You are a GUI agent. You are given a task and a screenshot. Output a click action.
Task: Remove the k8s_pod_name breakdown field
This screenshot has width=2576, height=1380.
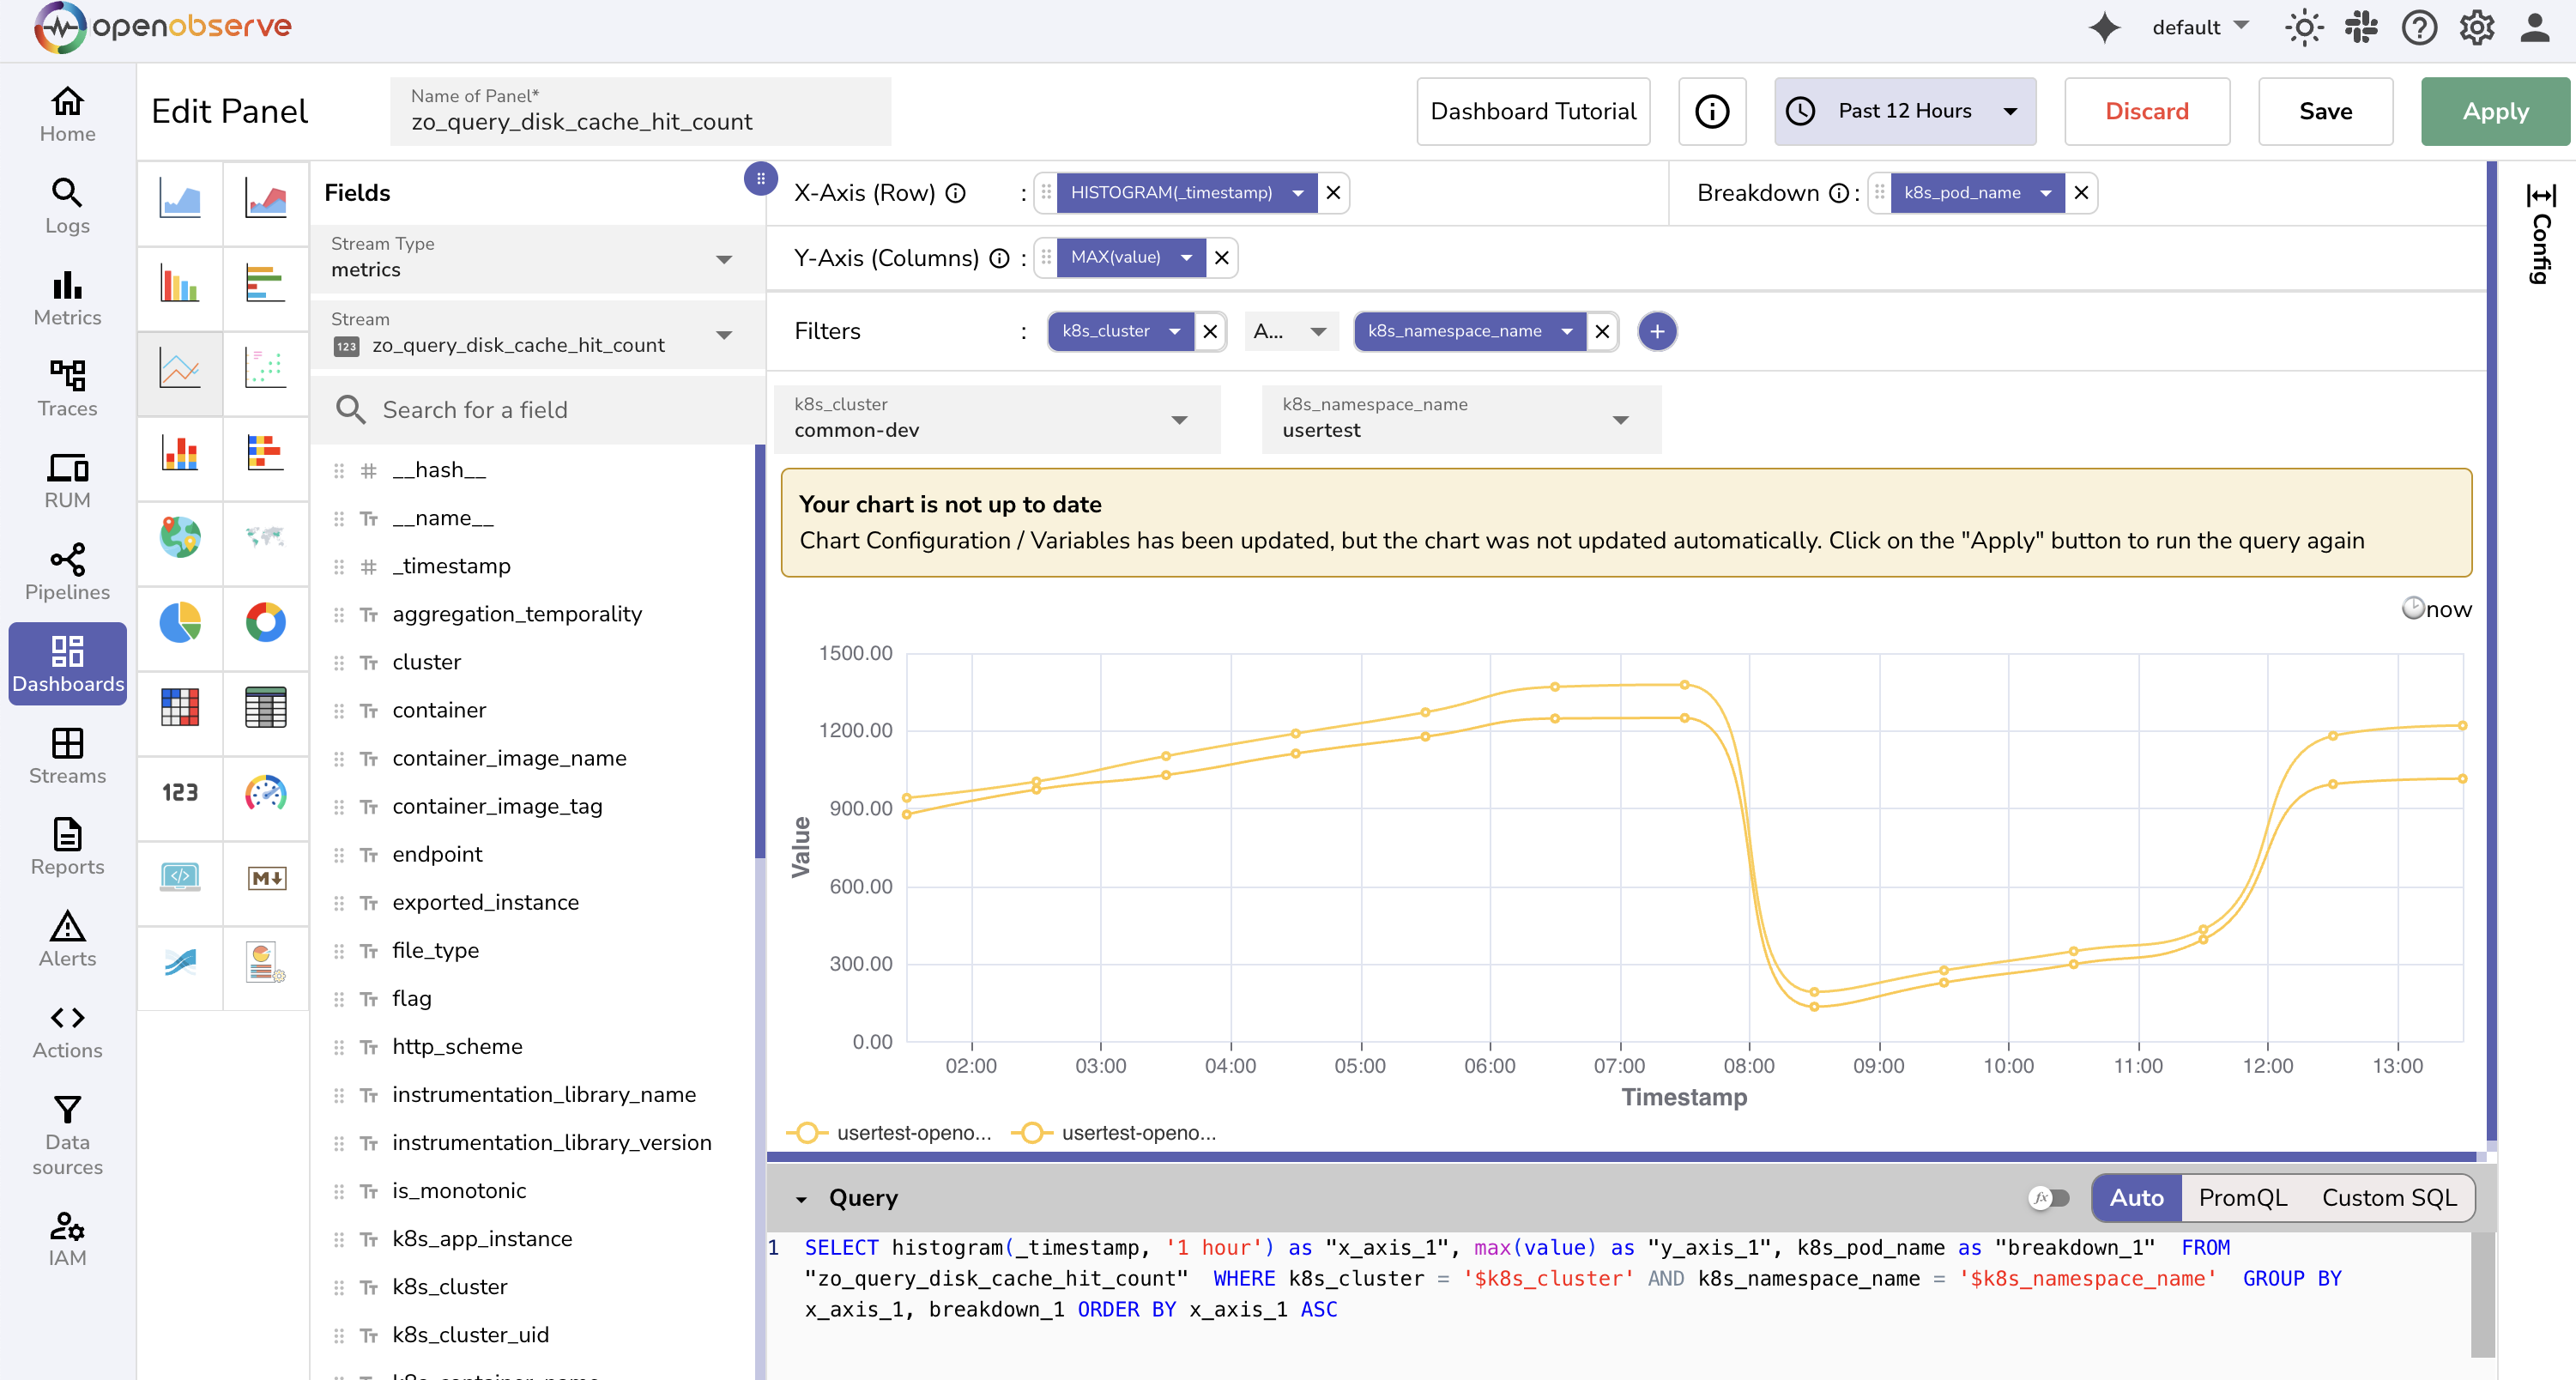[x=2081, y=193]
